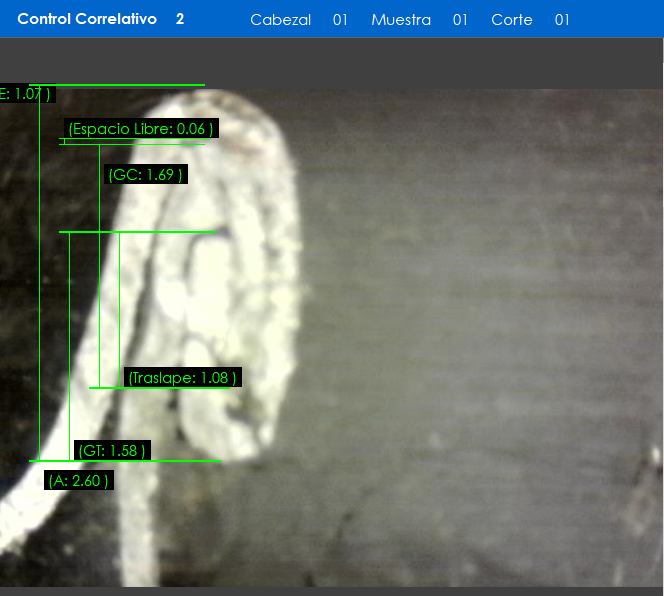This screenshot has width=664, height=596.
Task: Click the Control Correlativo value 2
Action: click(x=180, y=19)
